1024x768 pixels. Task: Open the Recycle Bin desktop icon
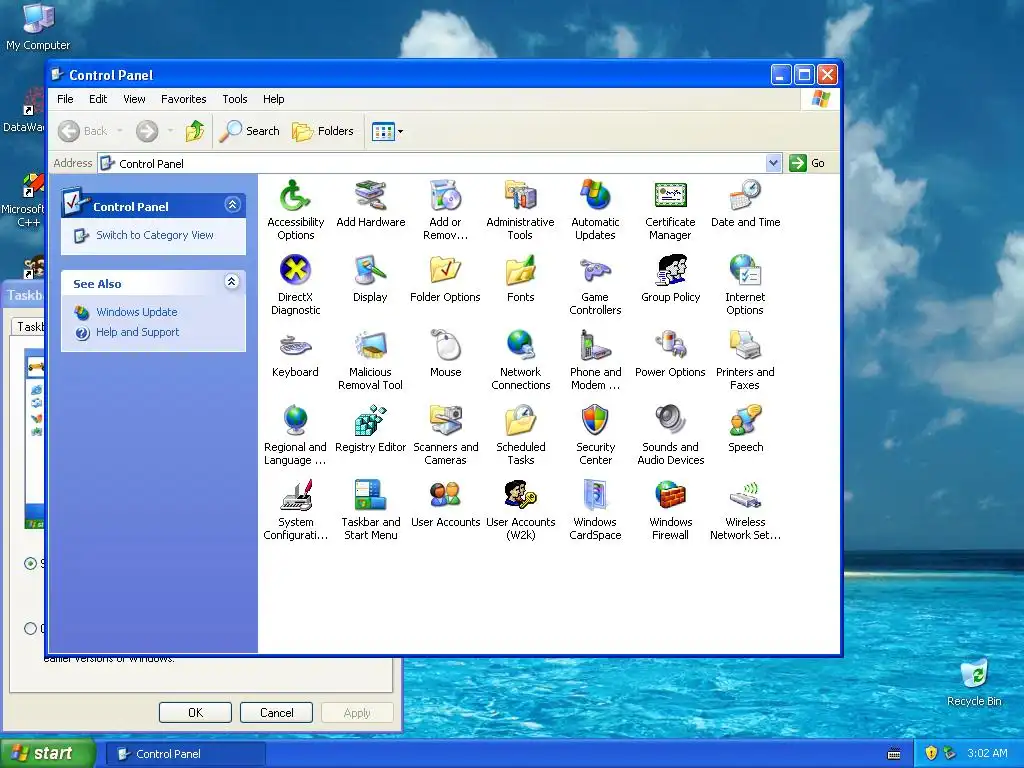974,682
